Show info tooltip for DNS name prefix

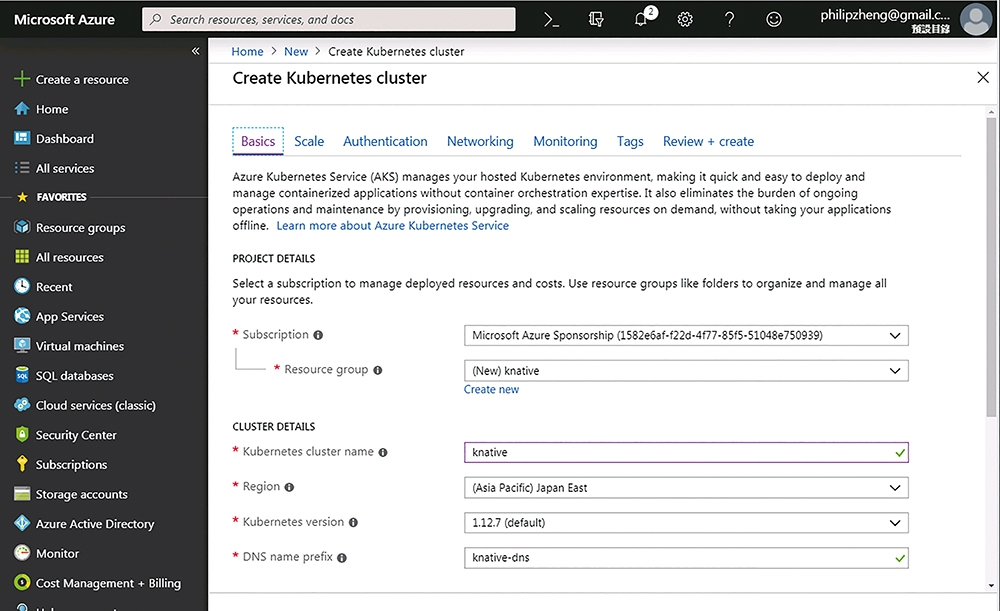(342, 558)
